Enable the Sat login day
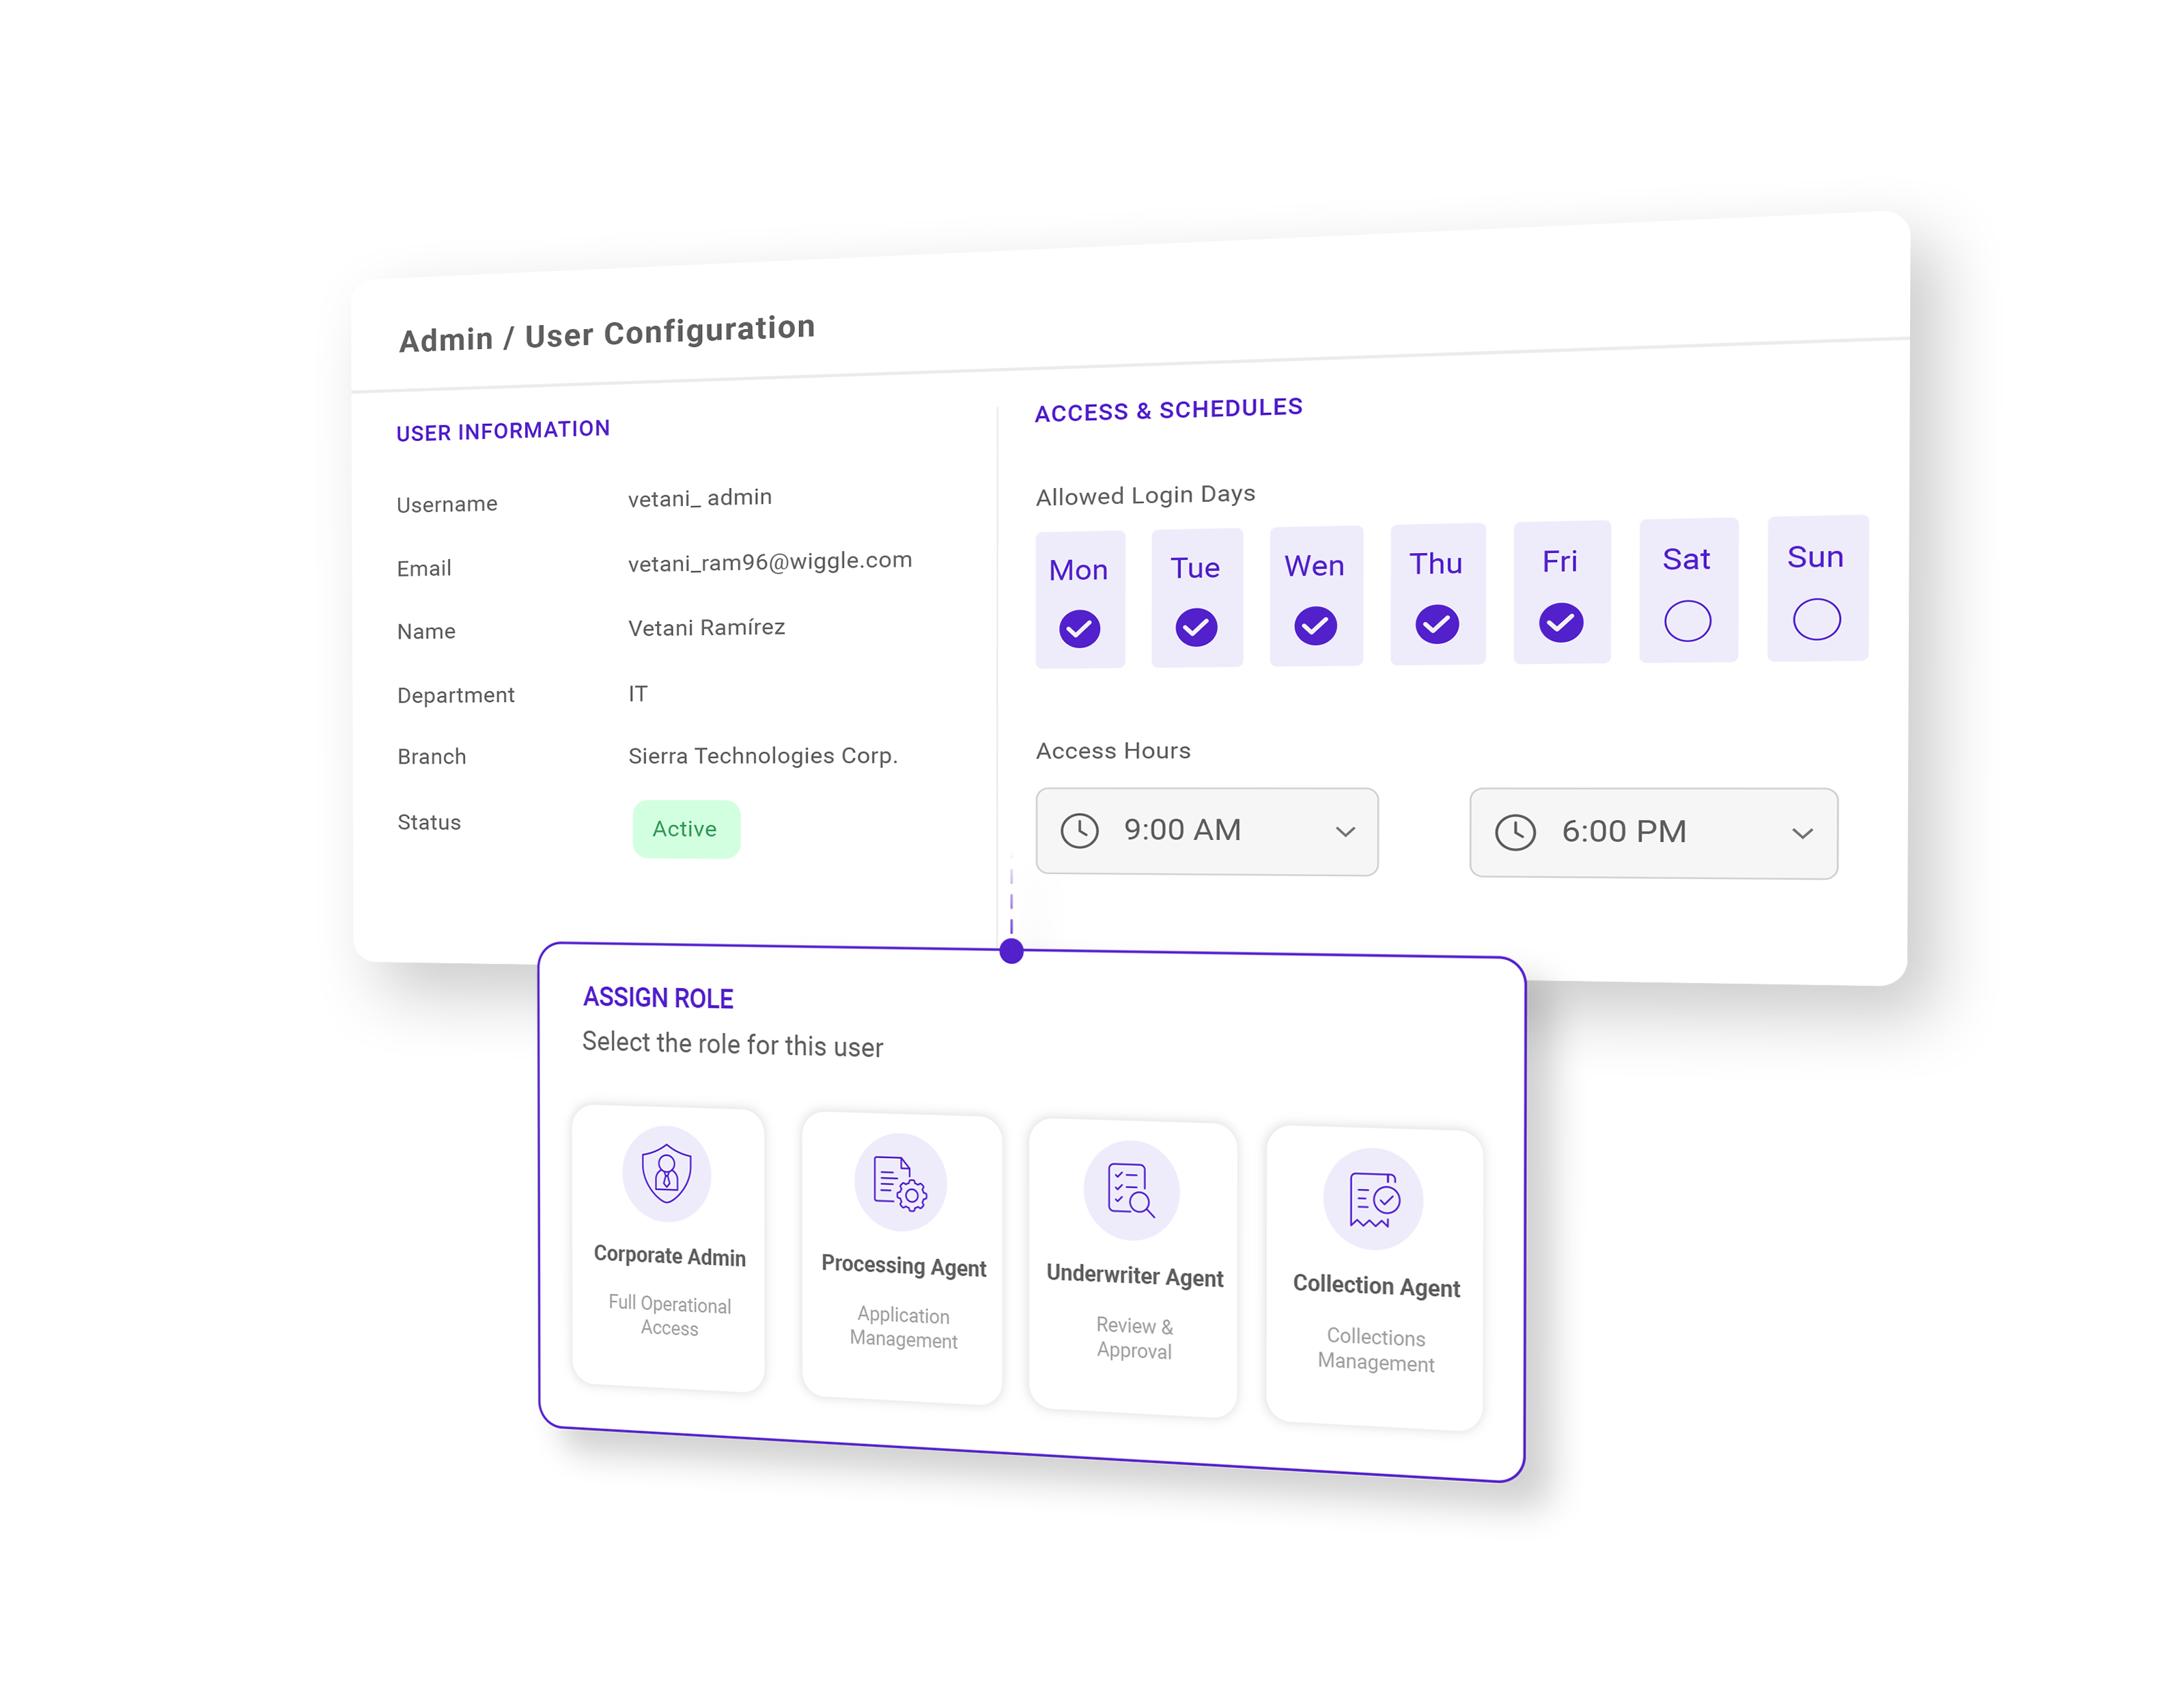This screenshot has width=2184, height=1683. tap(1688, 621)
